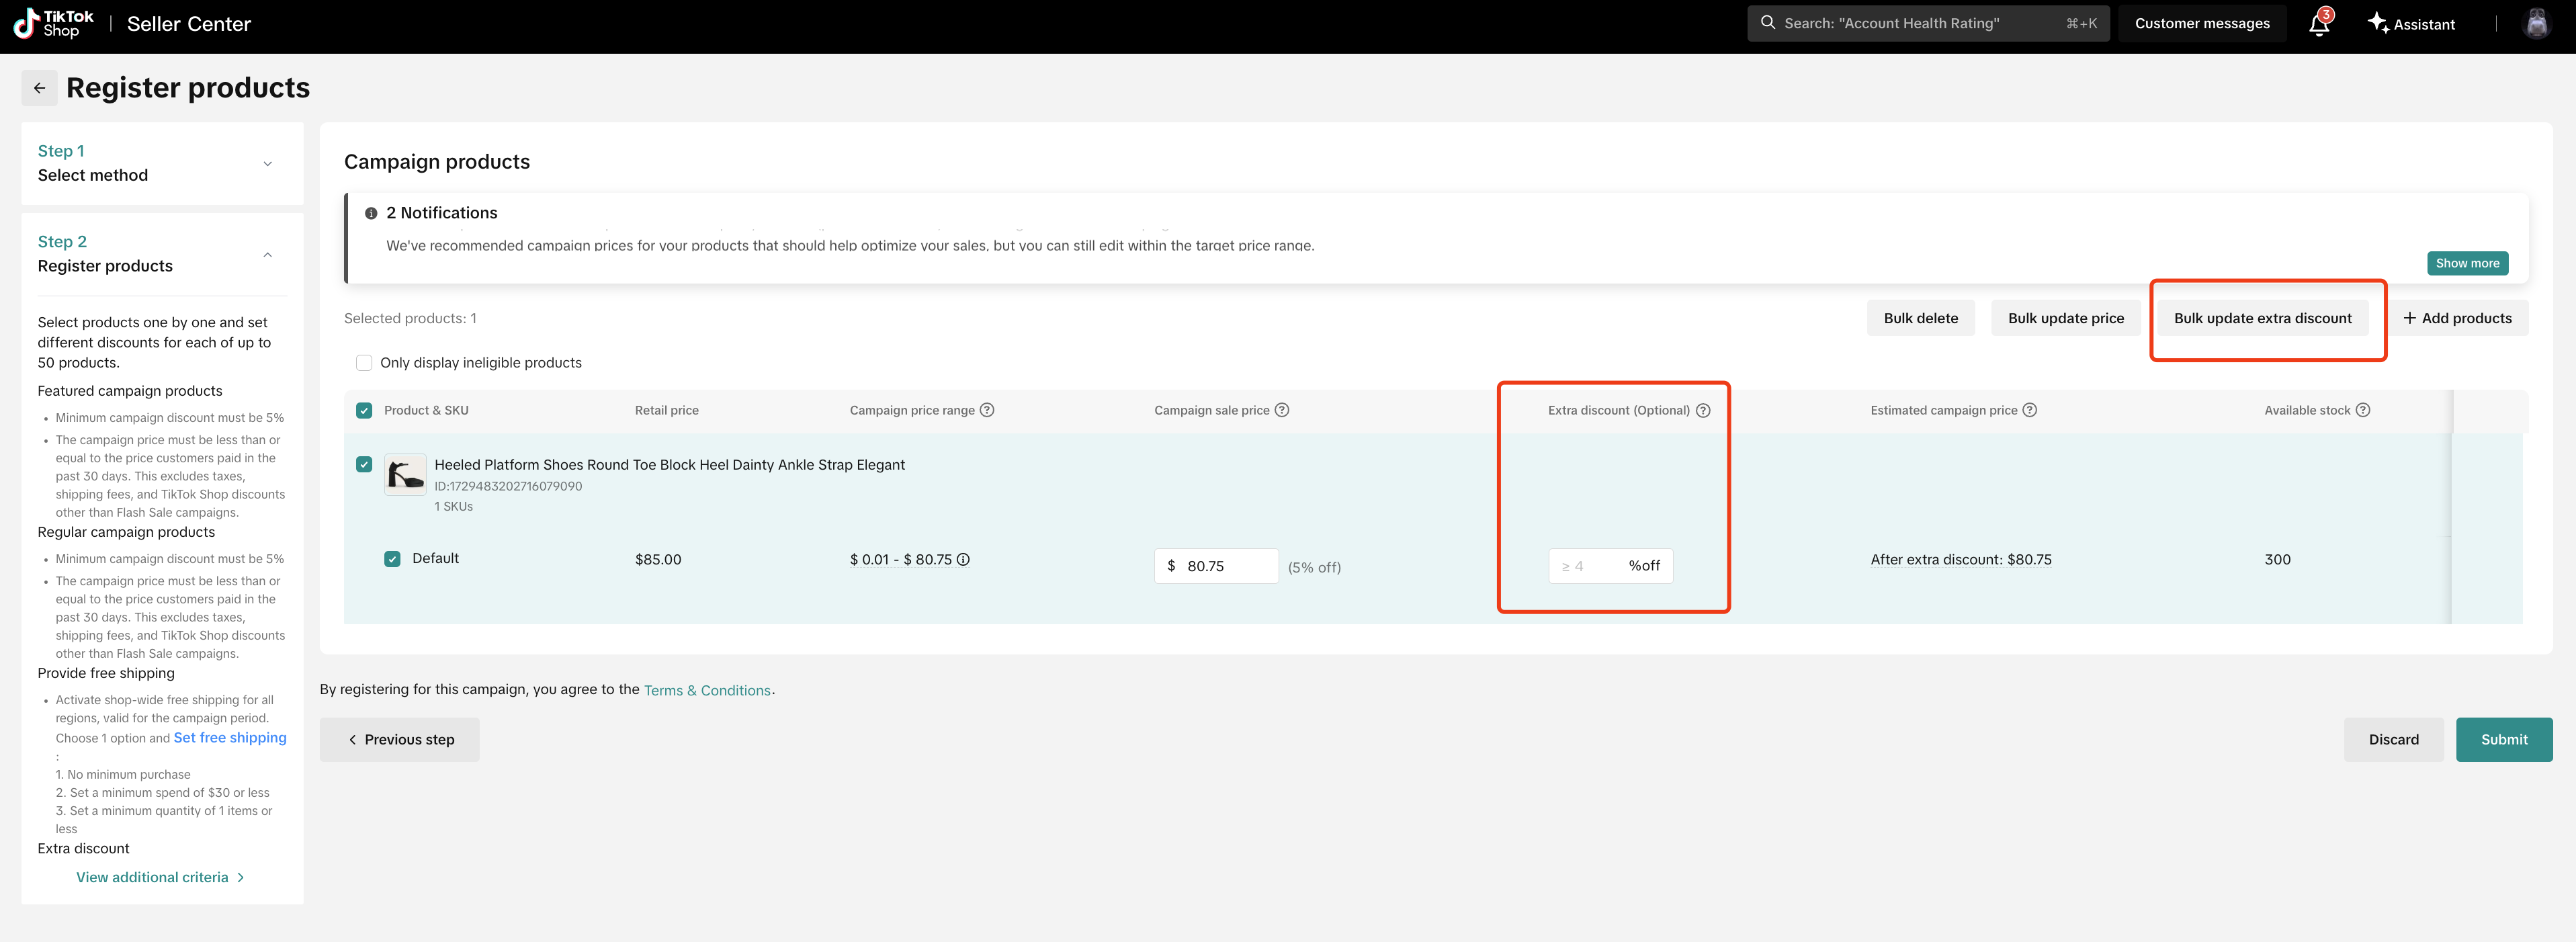The height and width of the screenshot is (942, 2576).
Task: Toggle the select-all checkbox in table header
Action: point(364,410)
